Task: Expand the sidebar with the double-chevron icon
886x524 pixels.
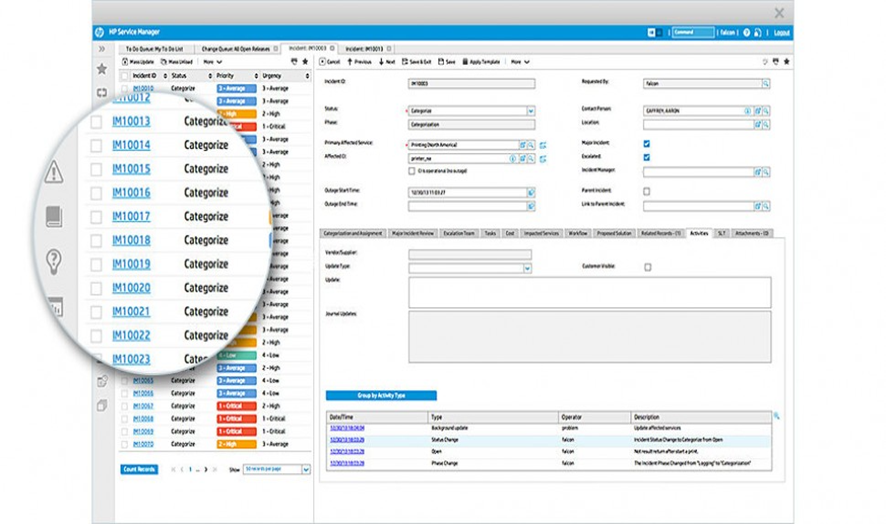Action: pos(102,49)
